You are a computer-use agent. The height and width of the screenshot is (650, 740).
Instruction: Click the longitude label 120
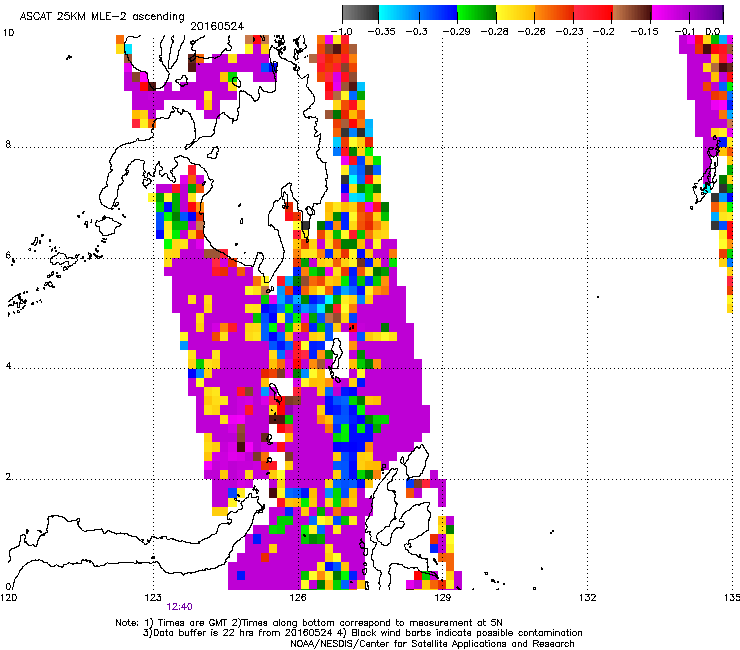click(x=8, y=598)
